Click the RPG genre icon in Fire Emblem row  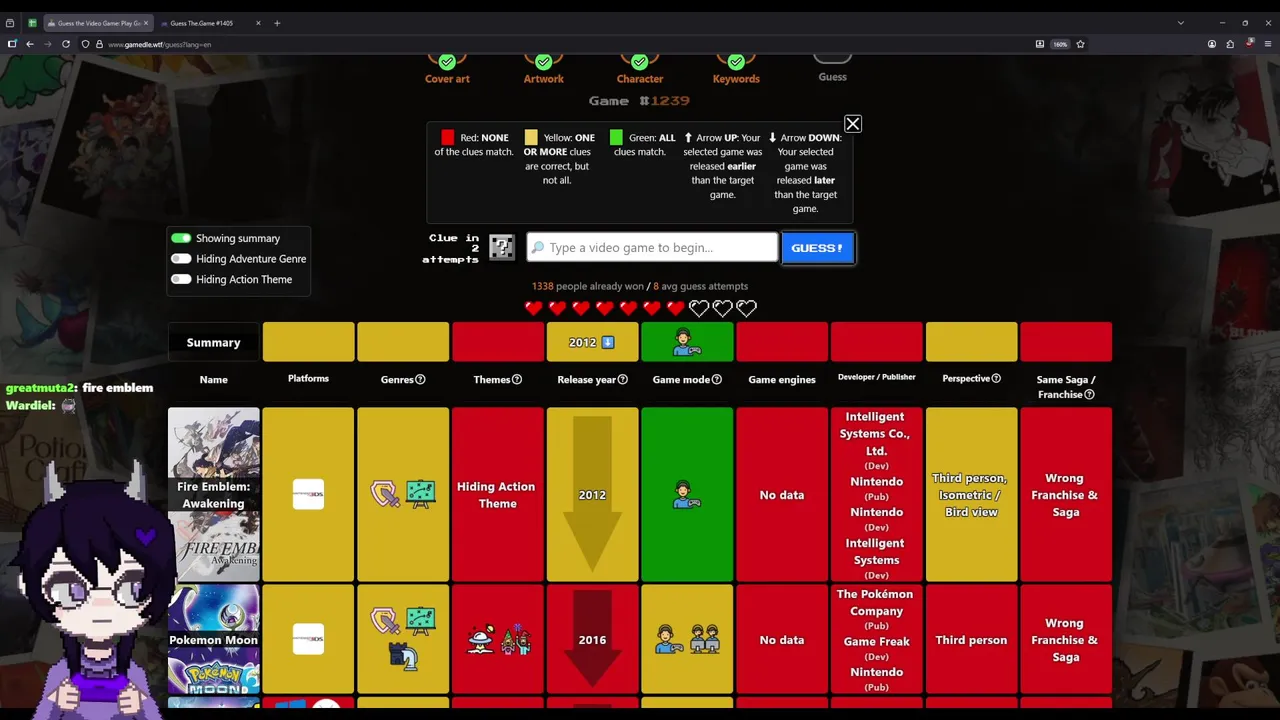click(385, 493)
